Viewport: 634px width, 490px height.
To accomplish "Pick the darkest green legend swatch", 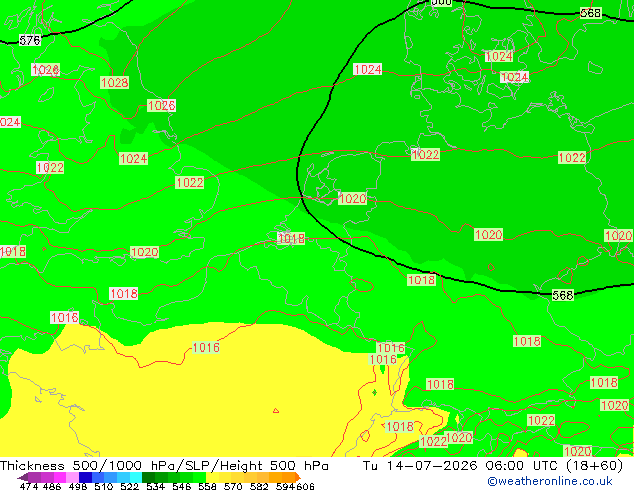I will [148, 477].
